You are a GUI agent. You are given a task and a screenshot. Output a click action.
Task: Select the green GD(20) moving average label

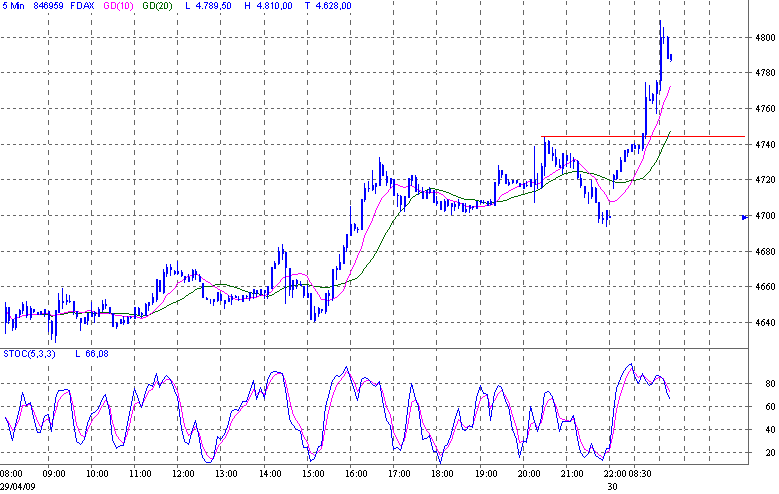coord(157,6)
